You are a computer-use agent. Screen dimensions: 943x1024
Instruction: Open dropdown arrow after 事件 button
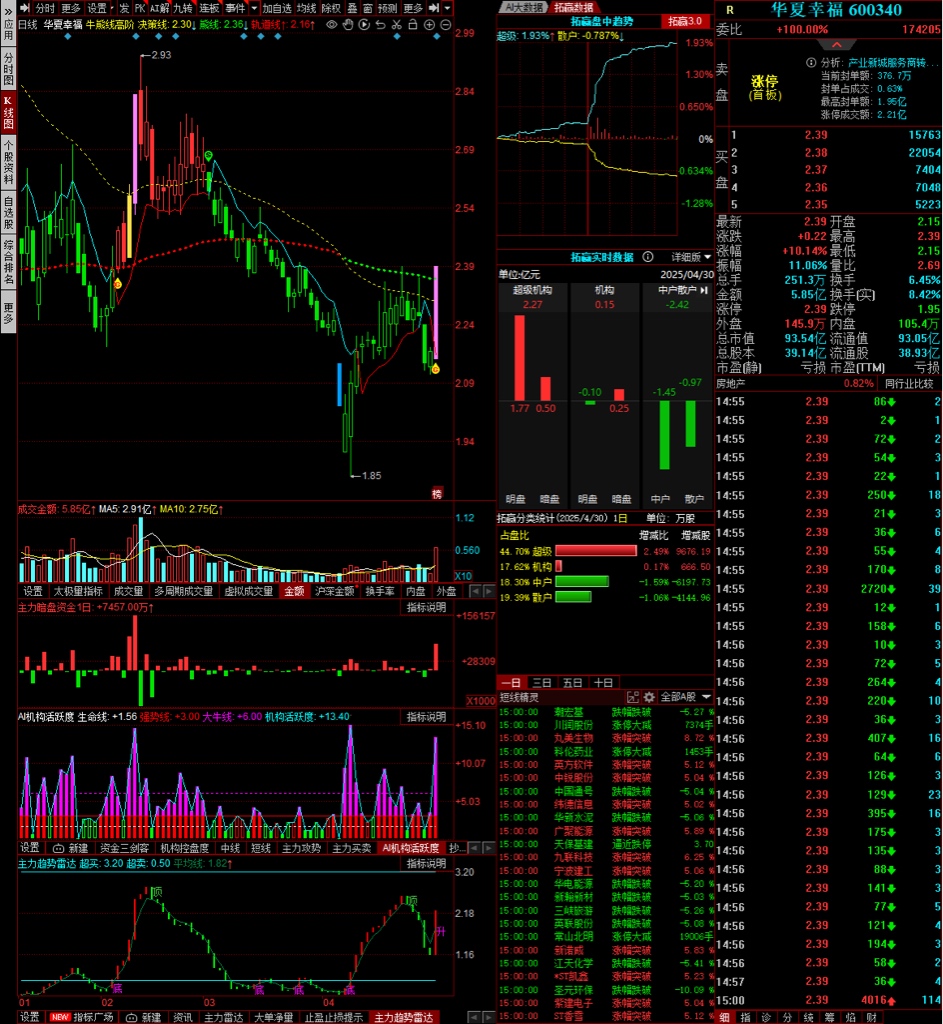254,8
